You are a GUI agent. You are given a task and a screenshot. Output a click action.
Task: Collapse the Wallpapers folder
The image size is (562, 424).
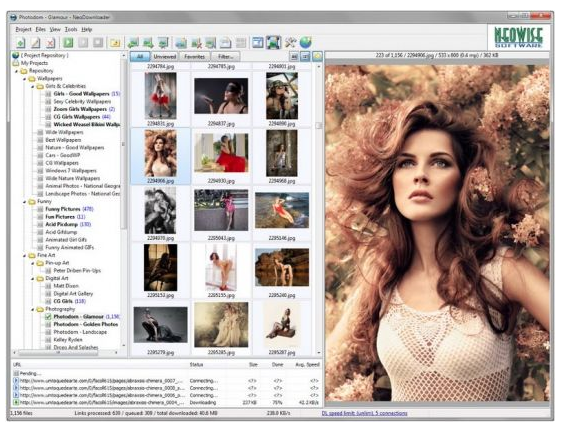coord(24,79)
